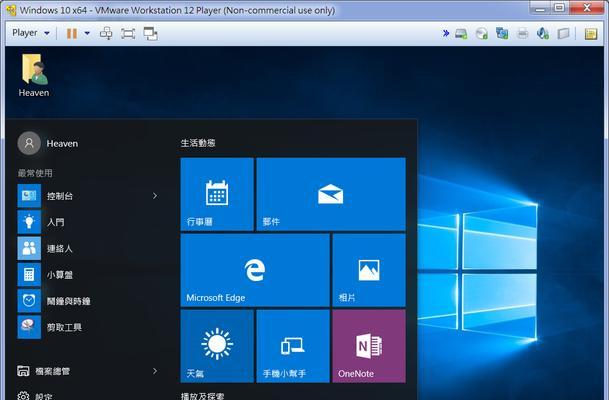Click the grayed removable device icon
609x400 pixels.
pos(563,34)
